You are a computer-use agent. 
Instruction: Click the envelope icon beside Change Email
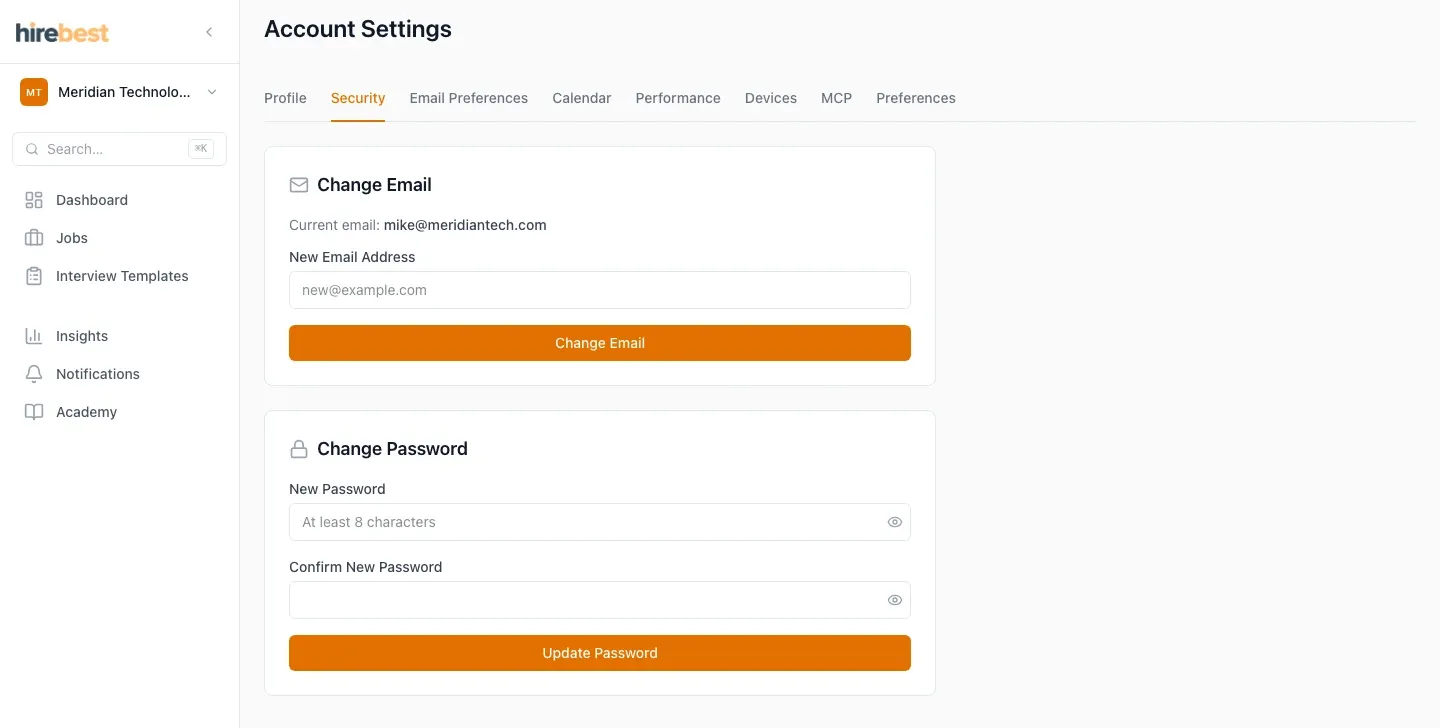[299, 185]
